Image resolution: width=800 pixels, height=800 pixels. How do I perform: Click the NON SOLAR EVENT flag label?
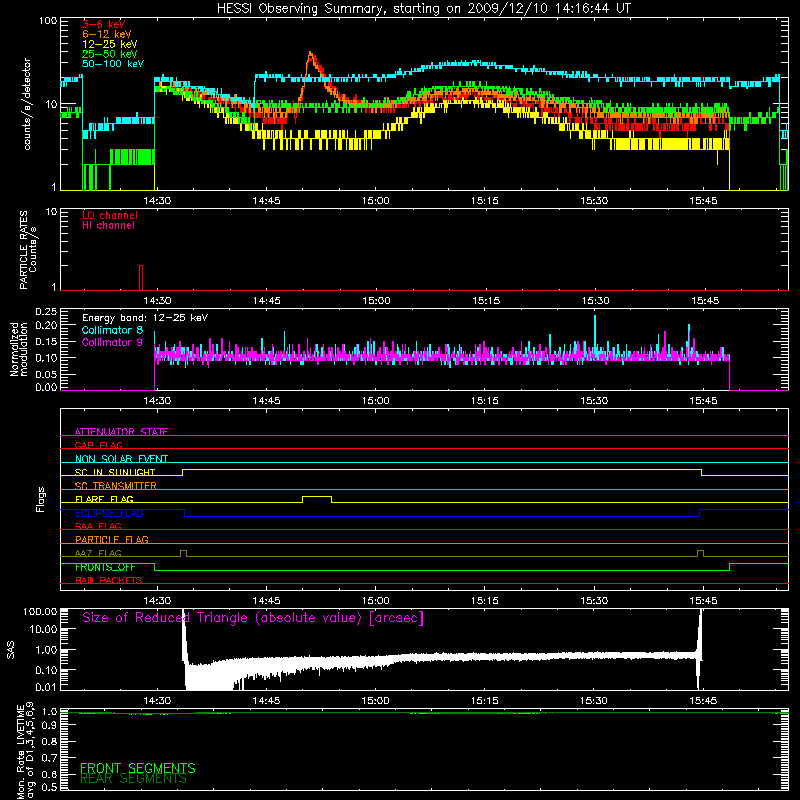click(121, 459)
